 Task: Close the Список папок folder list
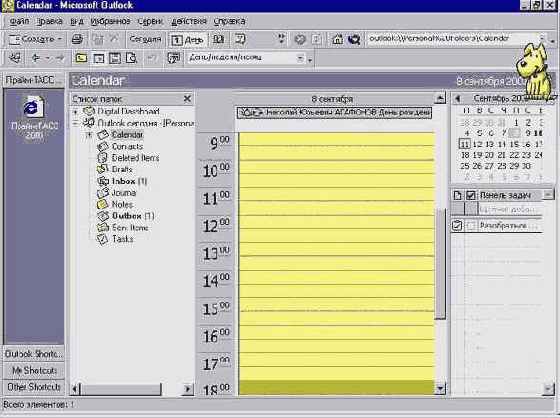click(187, 99)
